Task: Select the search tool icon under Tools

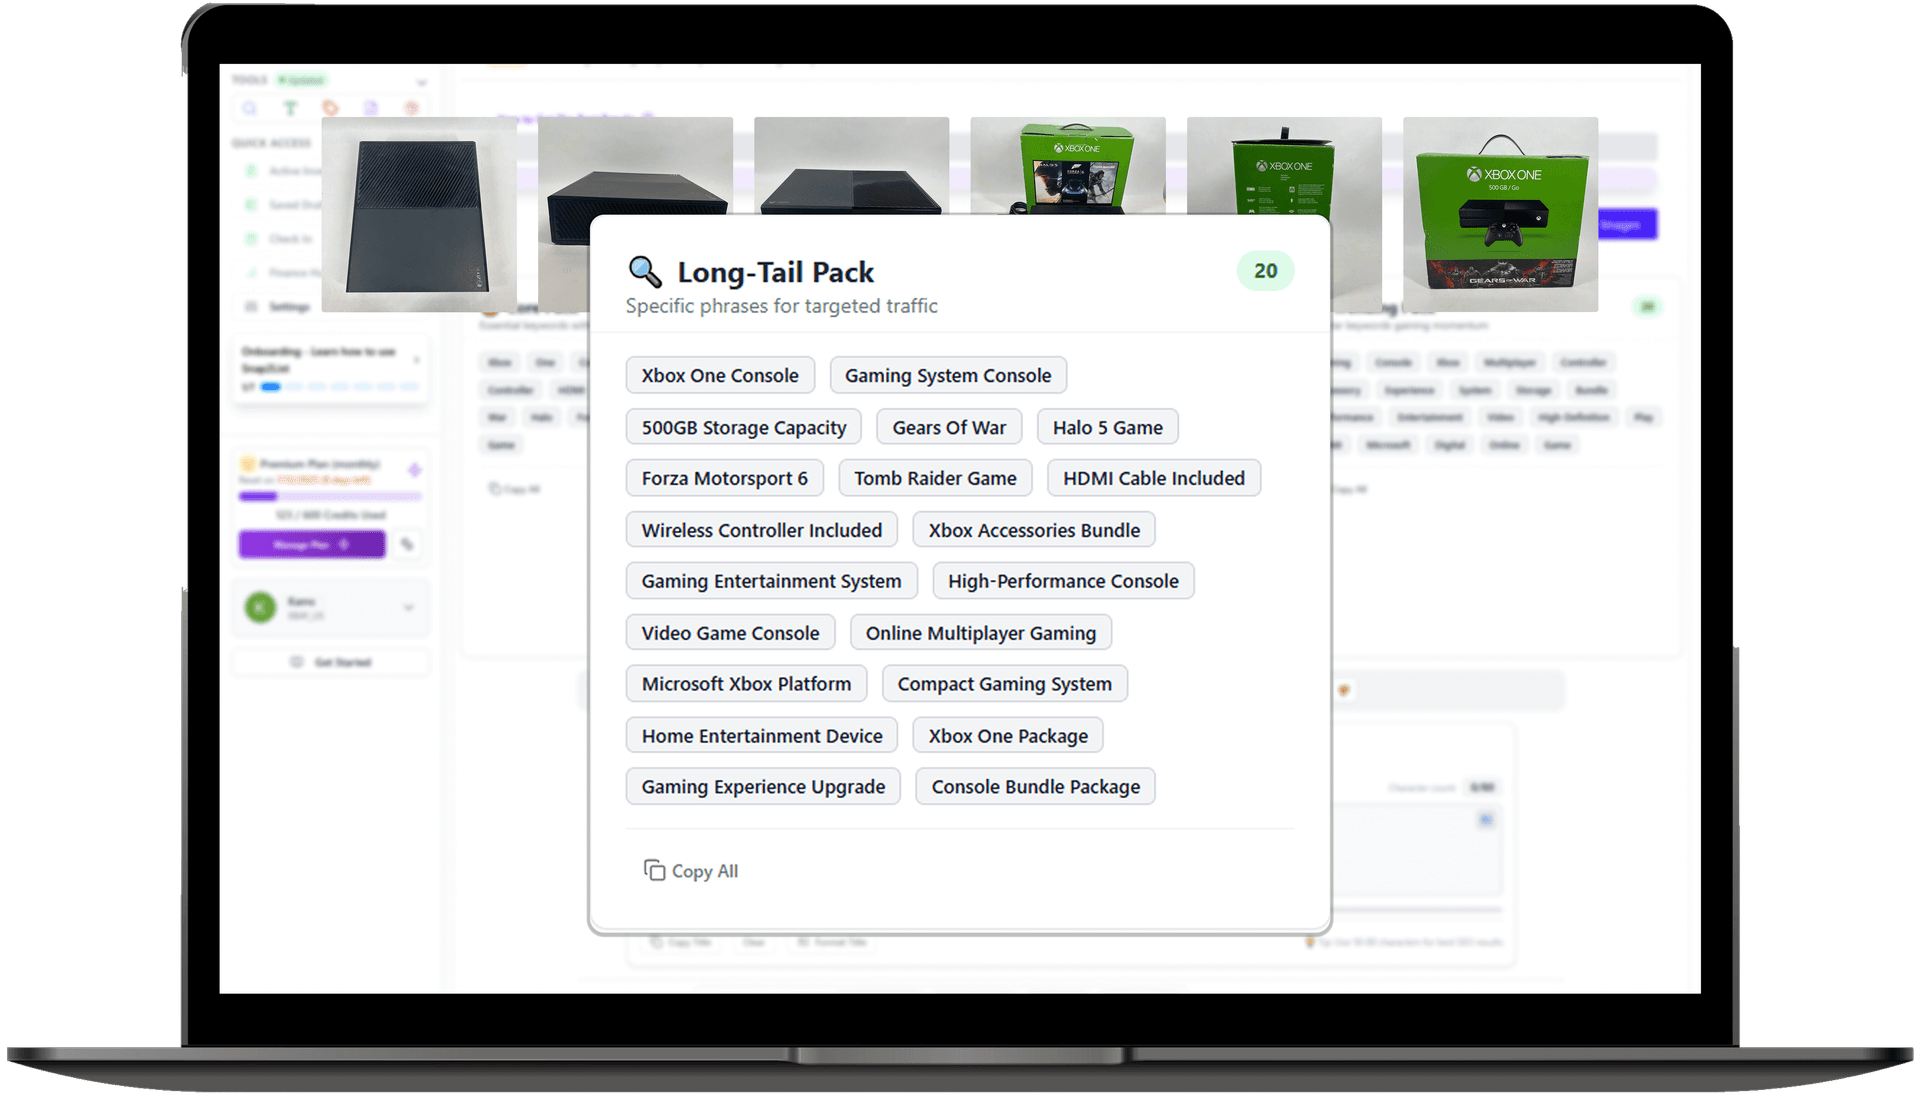Action: pyautogui.click(x=250, y=108)
